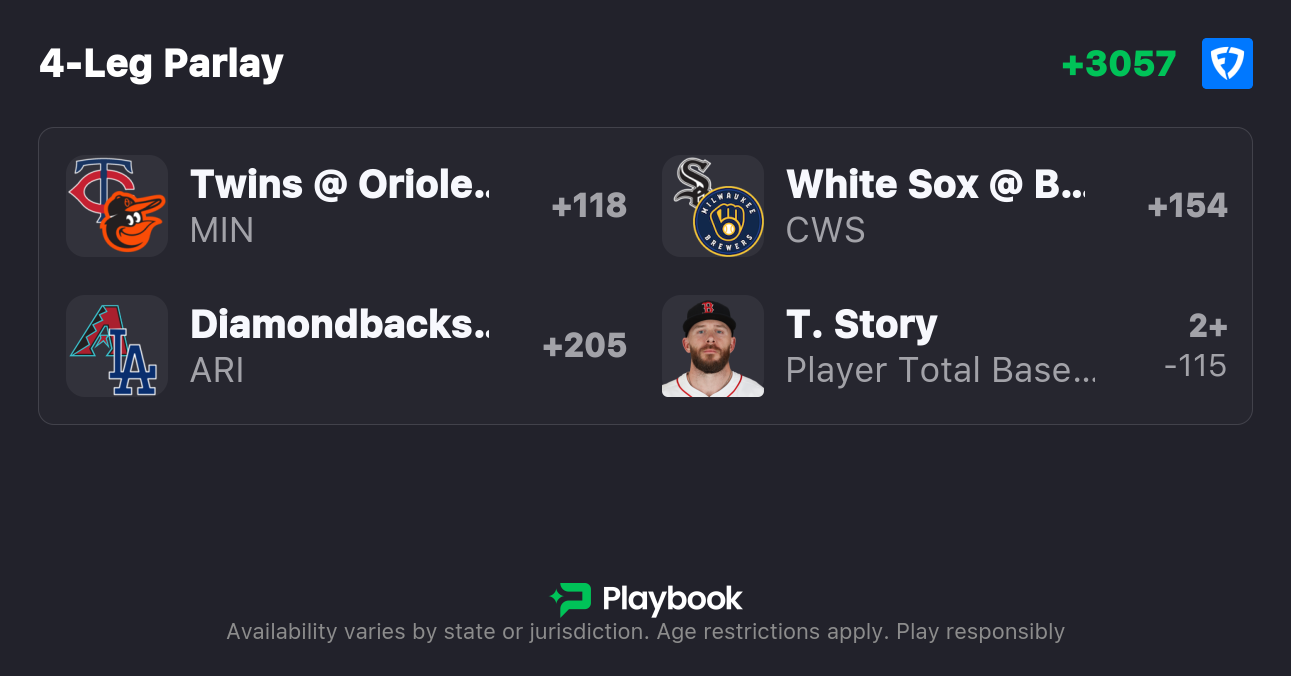Click the Diamondbacks and Dodgers logos
Image resolution: width=1291 pixels, height=676 pixels.
click(x=117, y=346)
